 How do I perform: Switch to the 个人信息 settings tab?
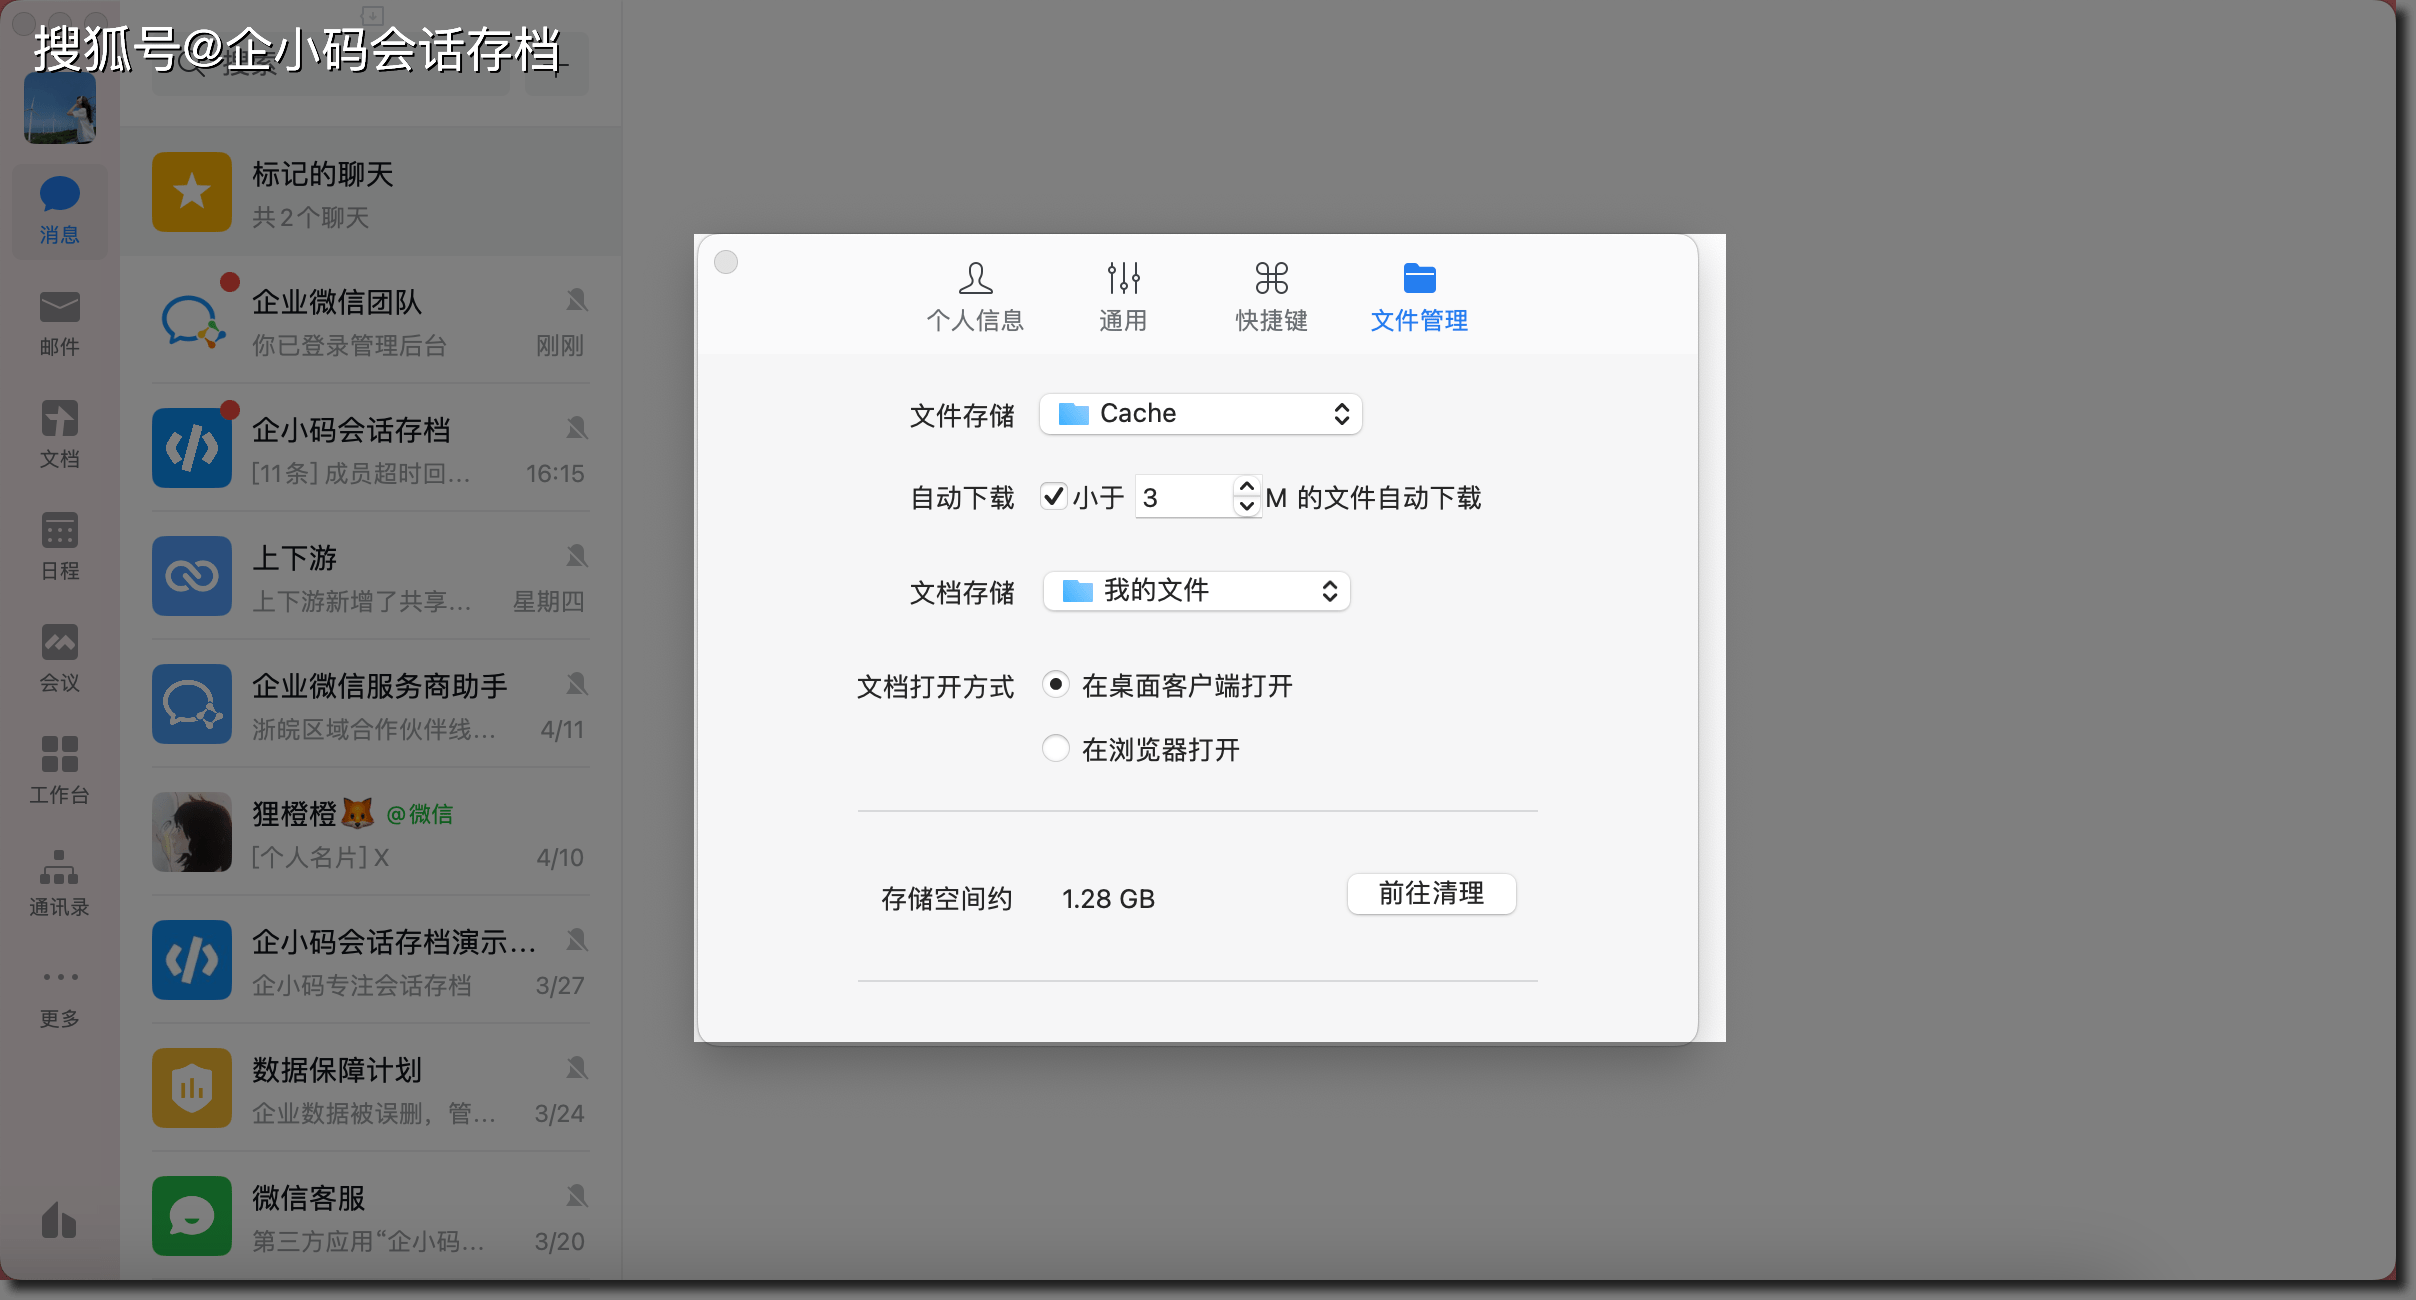tap(975, 297)
